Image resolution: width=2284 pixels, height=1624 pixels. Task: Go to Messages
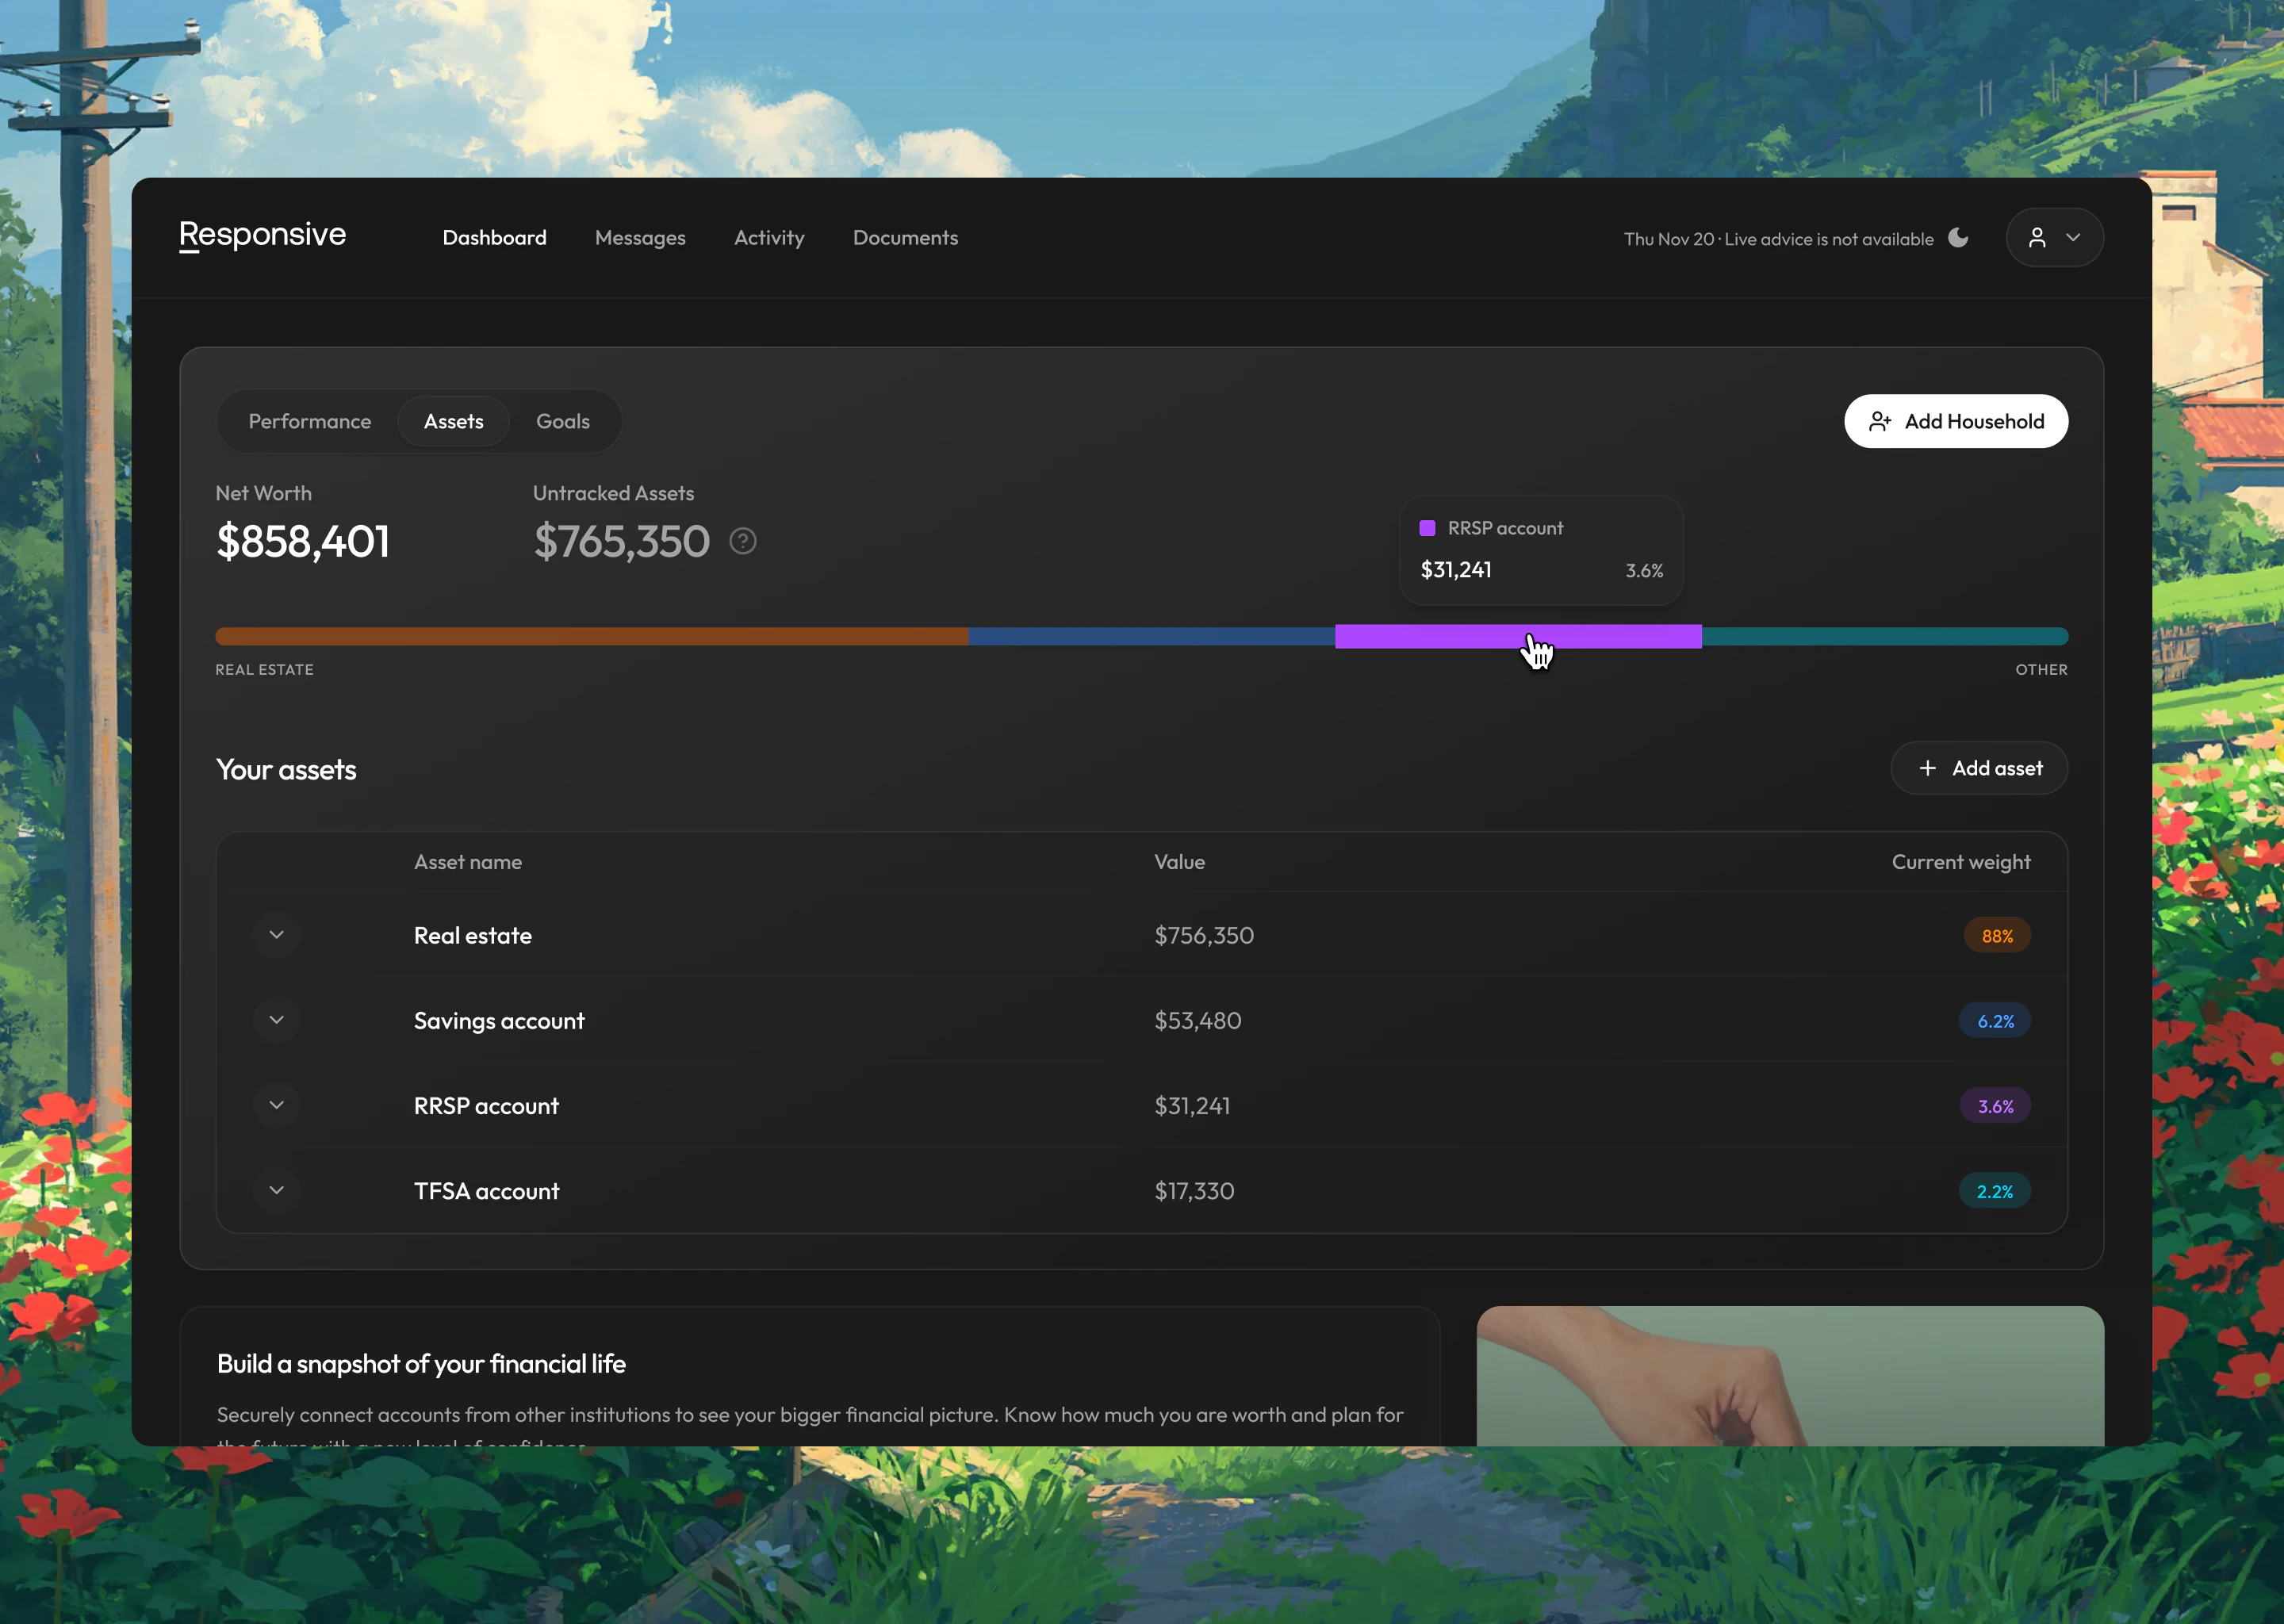[x=640, y=238]
